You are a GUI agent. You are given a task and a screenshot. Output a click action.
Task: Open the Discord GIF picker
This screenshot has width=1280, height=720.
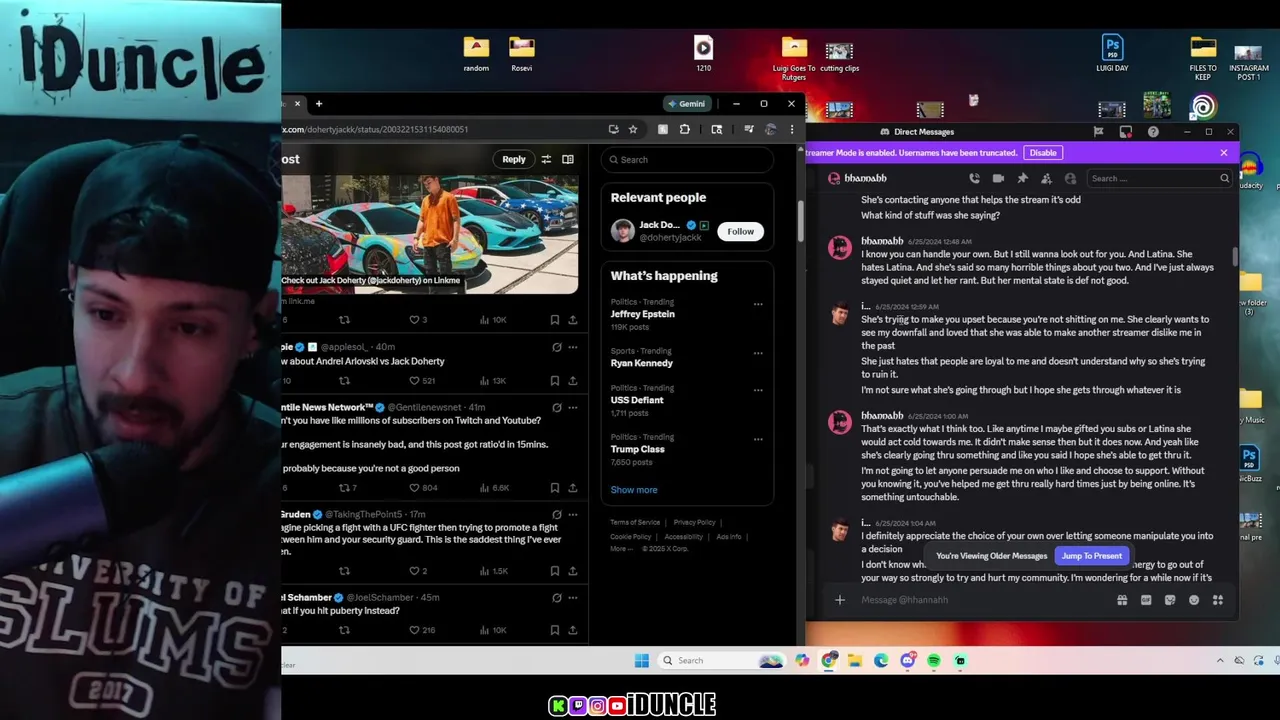(1146, 600)
